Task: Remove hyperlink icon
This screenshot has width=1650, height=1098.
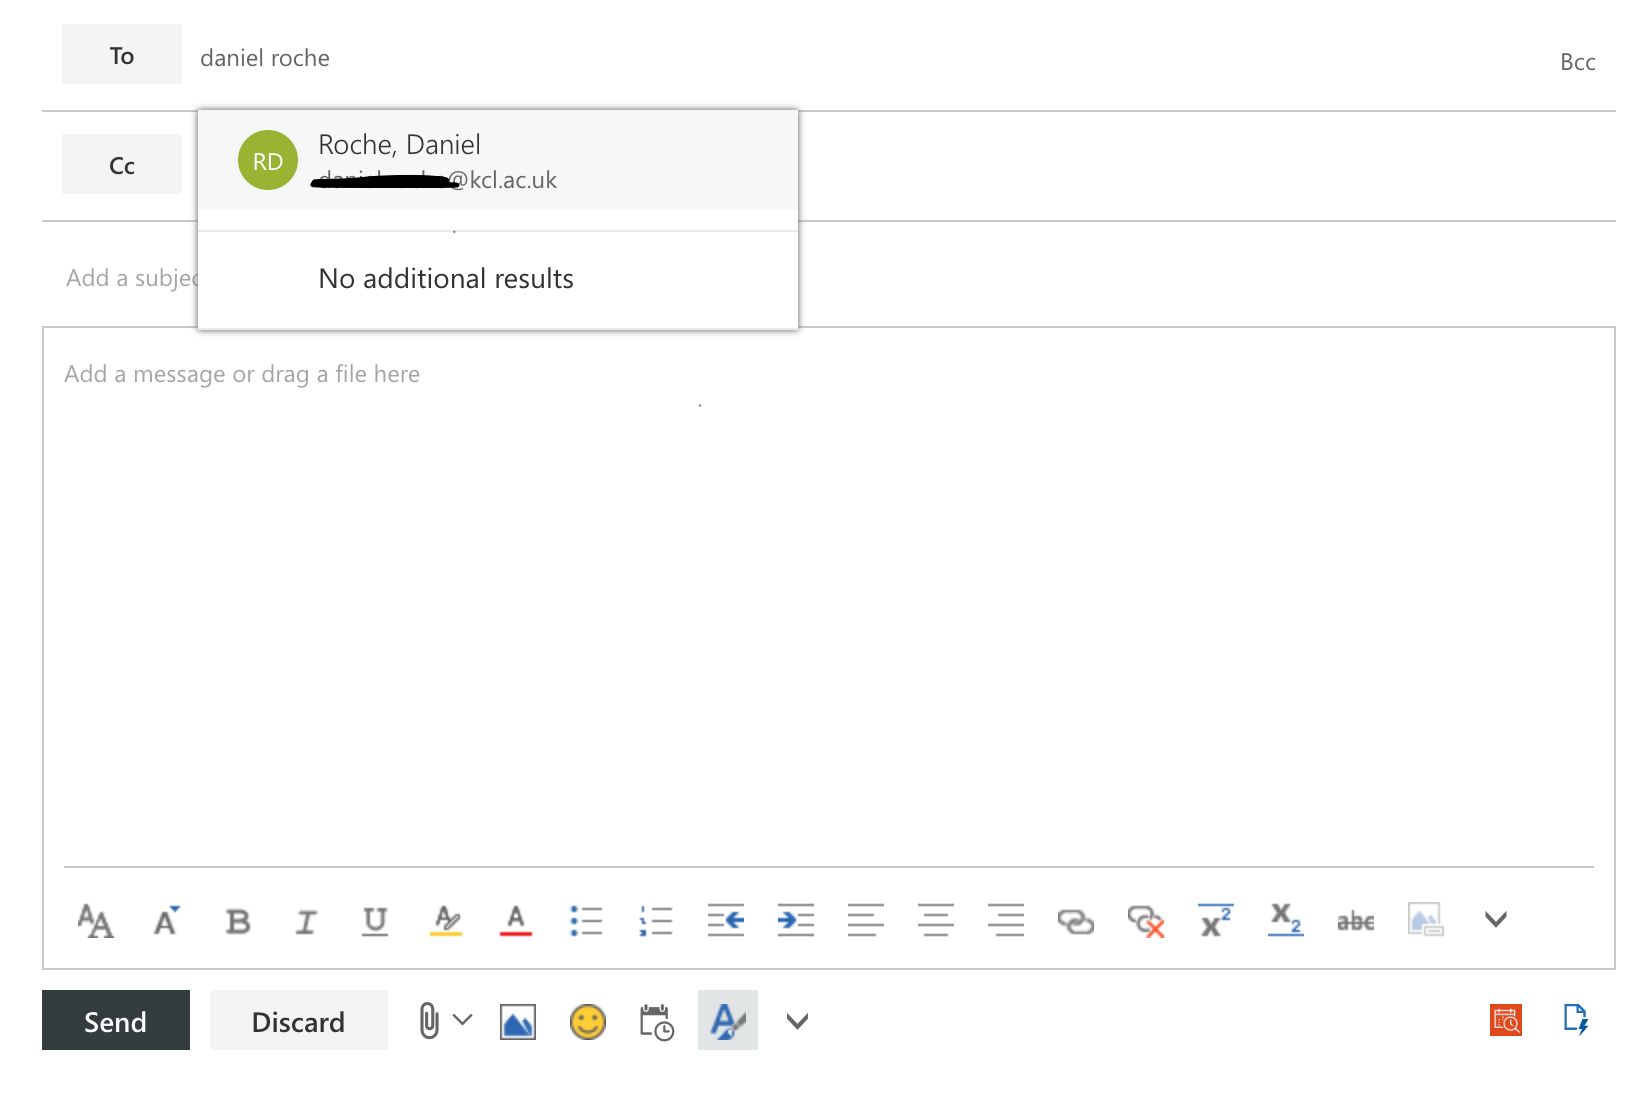Action: coord(1146,921)
